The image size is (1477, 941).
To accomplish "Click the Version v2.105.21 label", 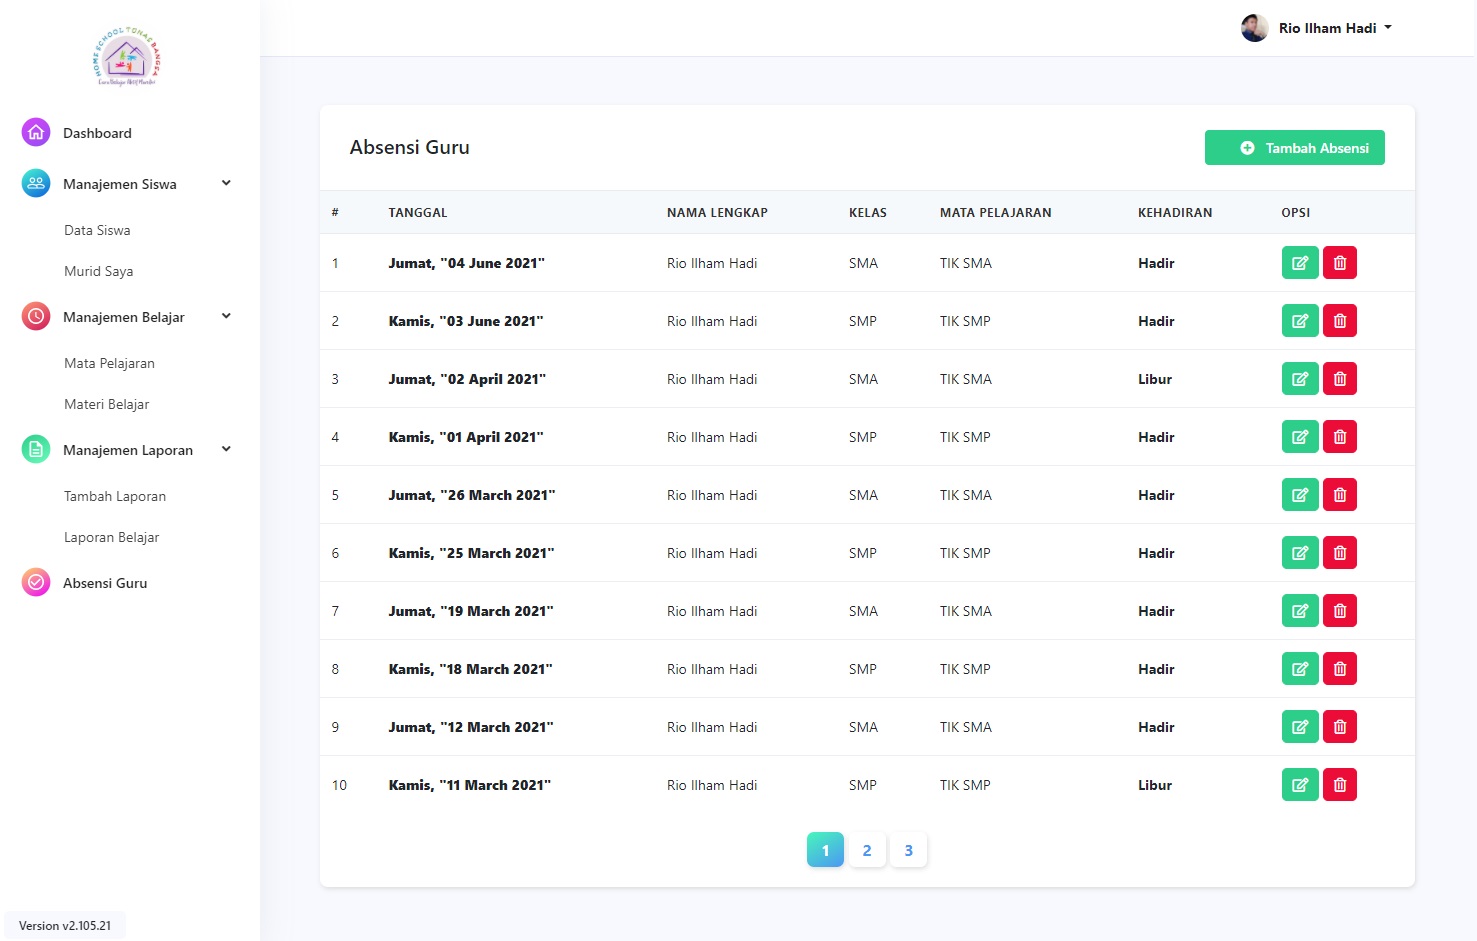I will pos(65,926).
